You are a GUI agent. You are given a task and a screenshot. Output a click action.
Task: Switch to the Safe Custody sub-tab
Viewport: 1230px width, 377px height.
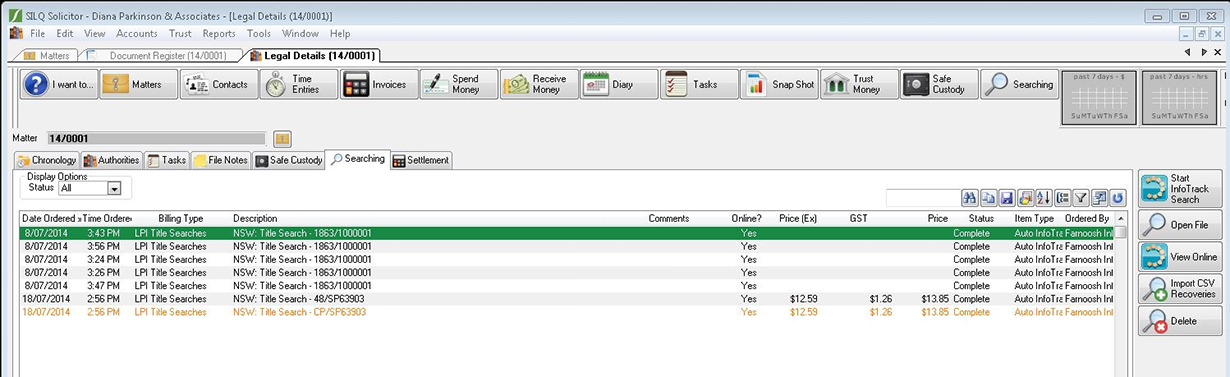[289, 160]
